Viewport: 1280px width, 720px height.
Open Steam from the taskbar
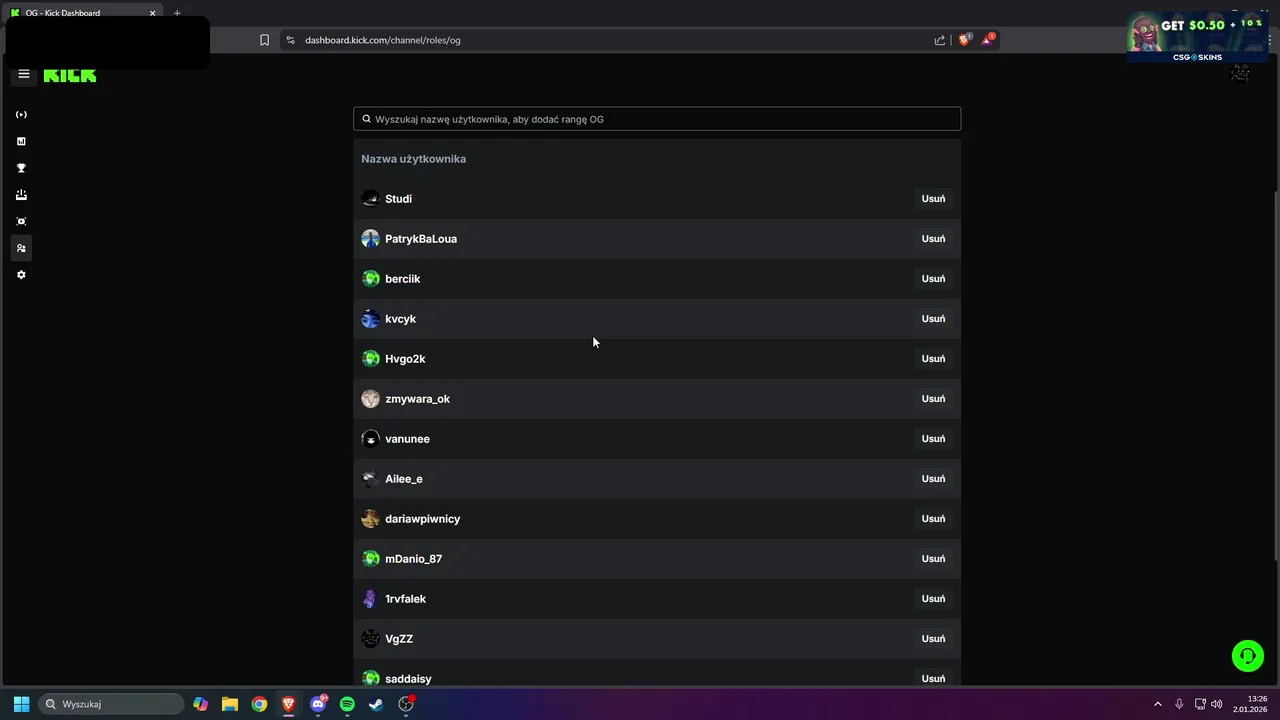pyautogui.click(x=376, y=704)
